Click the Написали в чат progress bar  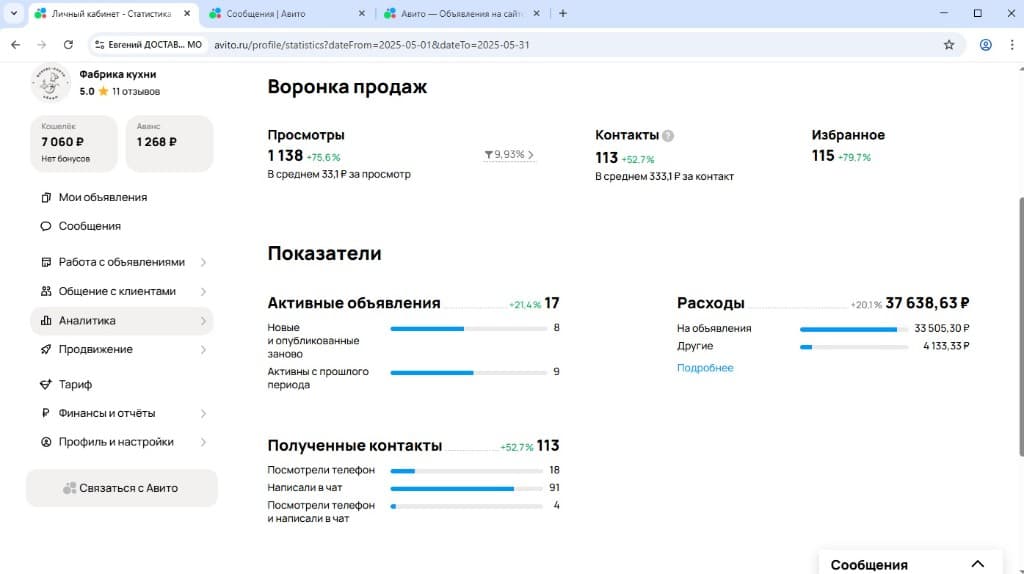[466, 488]
